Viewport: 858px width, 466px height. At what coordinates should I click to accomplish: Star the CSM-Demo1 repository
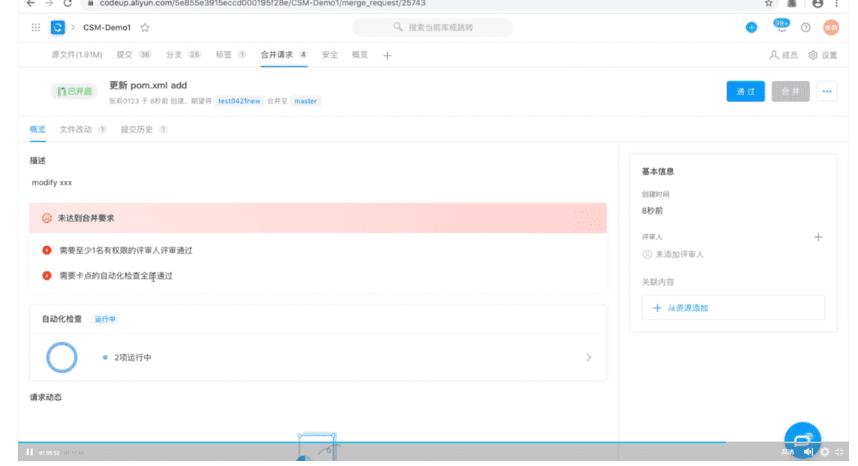tap(145, 27)
